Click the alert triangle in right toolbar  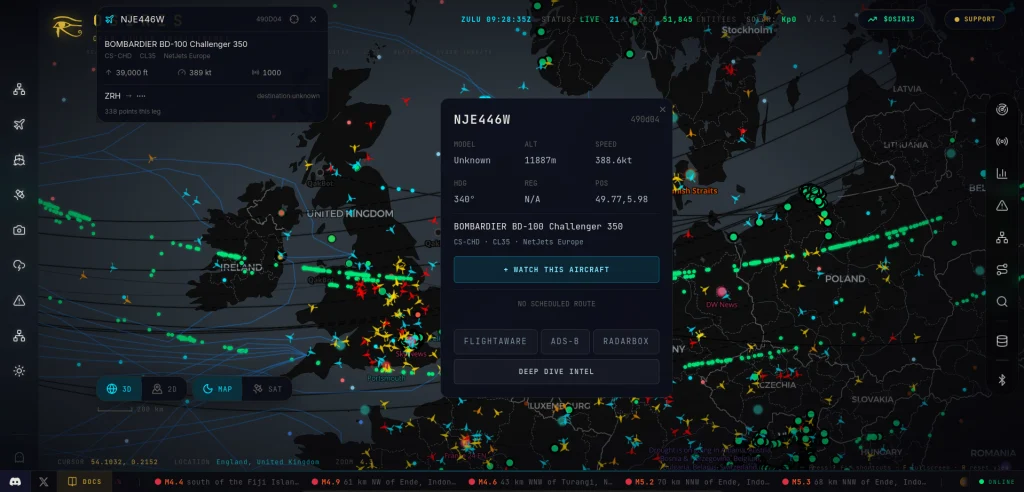point(1002,206)
